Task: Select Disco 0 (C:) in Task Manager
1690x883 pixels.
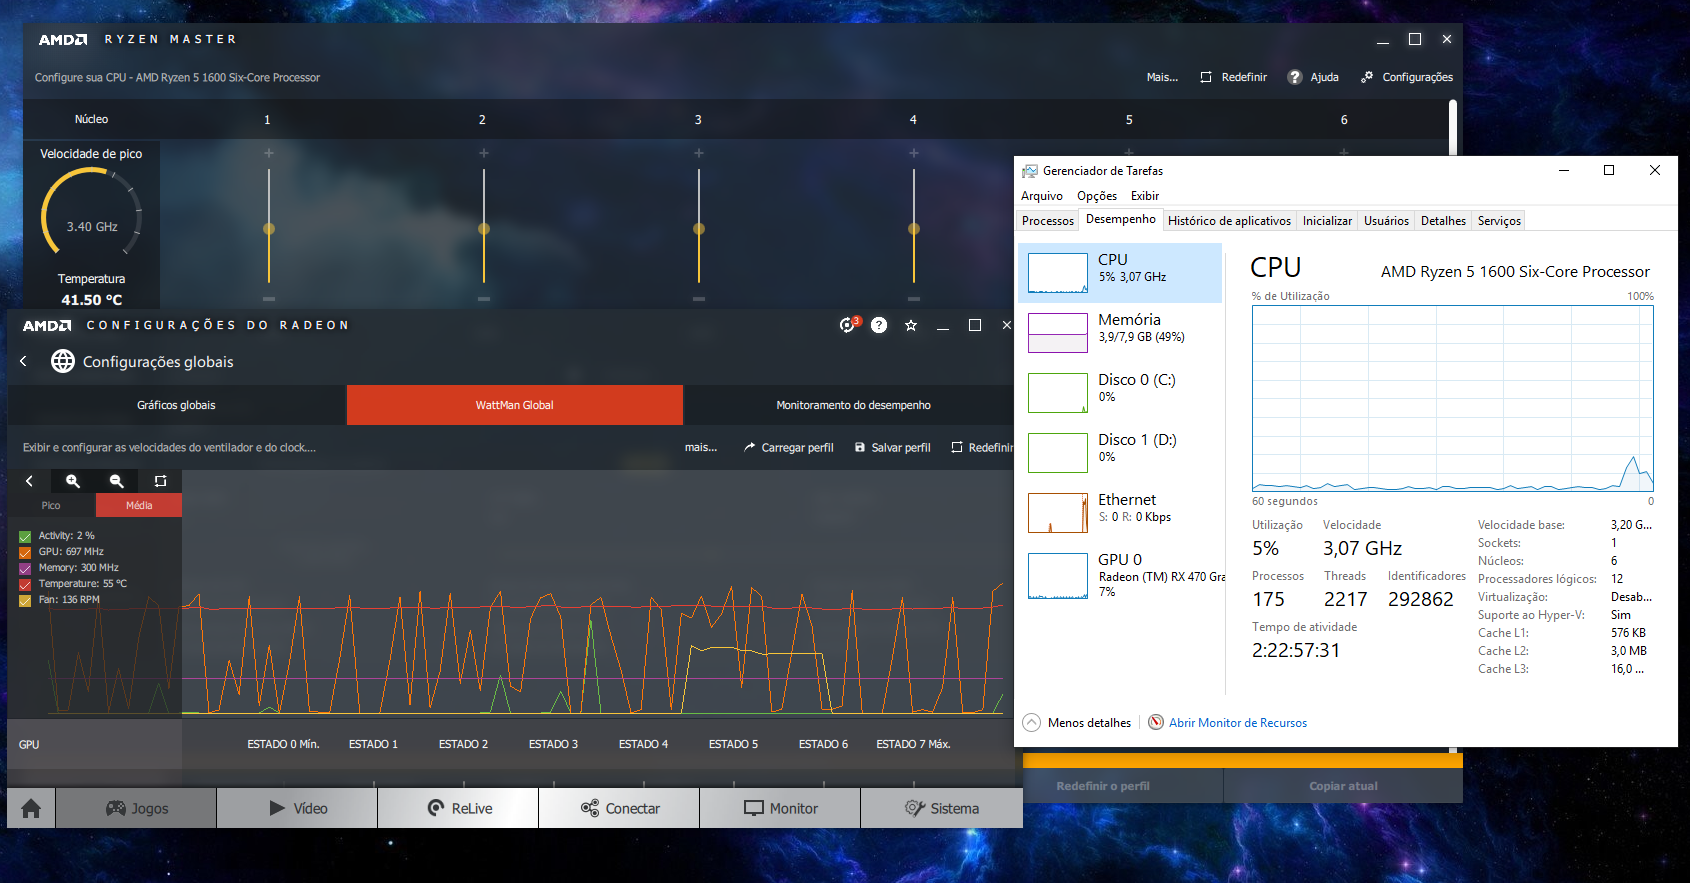Action: tap(1120, 393)
